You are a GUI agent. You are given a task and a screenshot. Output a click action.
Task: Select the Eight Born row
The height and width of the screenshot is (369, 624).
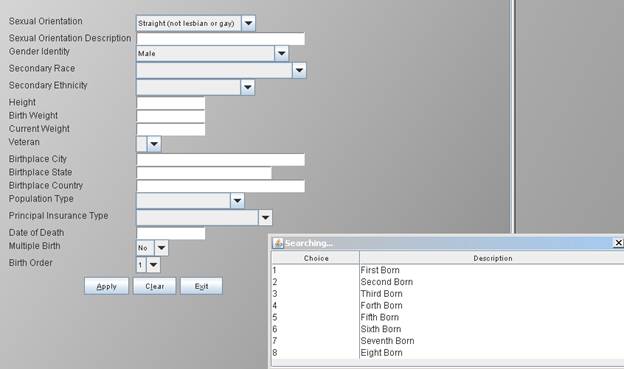click(x=448, y=353)
